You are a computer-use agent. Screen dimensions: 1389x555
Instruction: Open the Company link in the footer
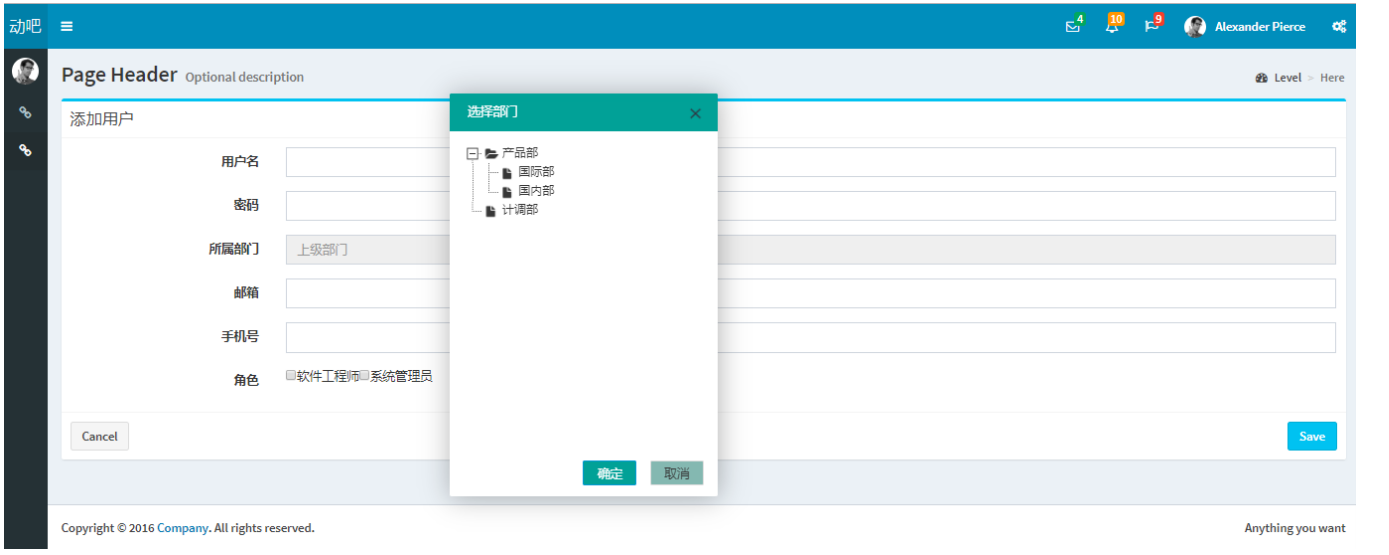(182, 528)
